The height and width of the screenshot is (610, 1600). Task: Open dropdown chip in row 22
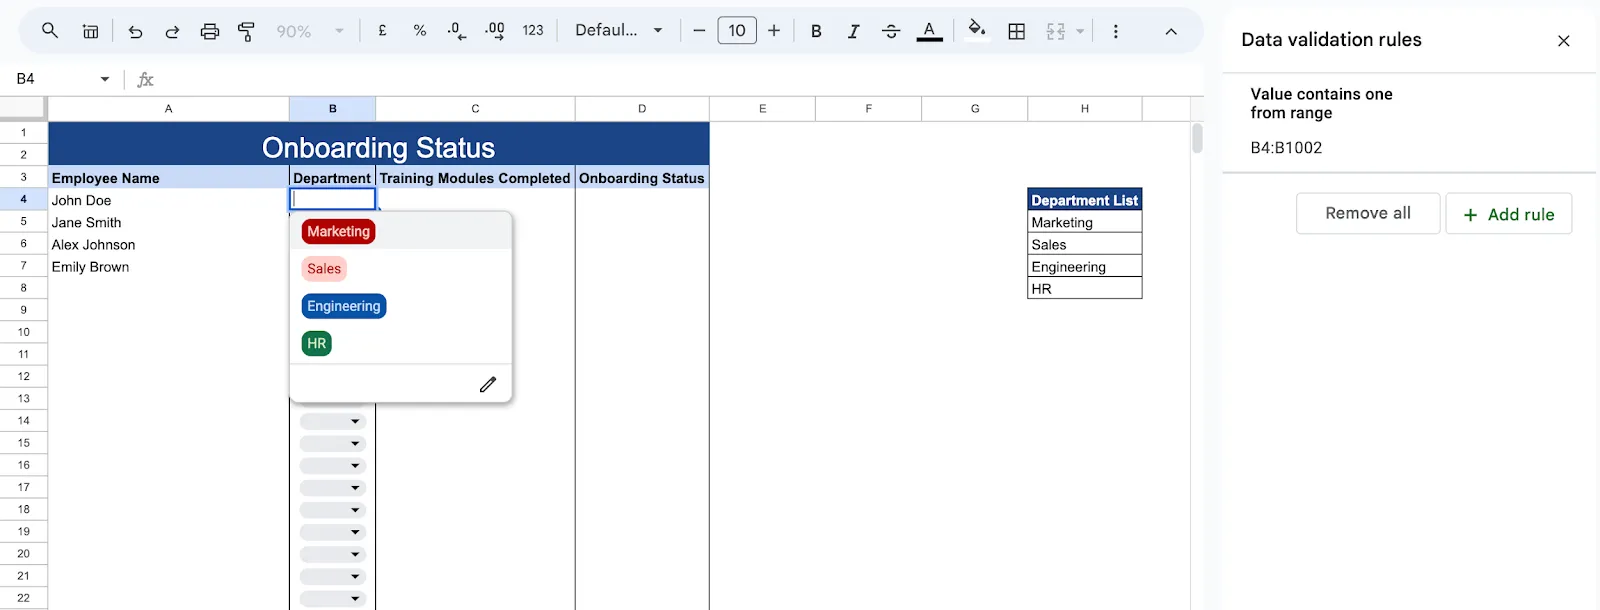333,599
